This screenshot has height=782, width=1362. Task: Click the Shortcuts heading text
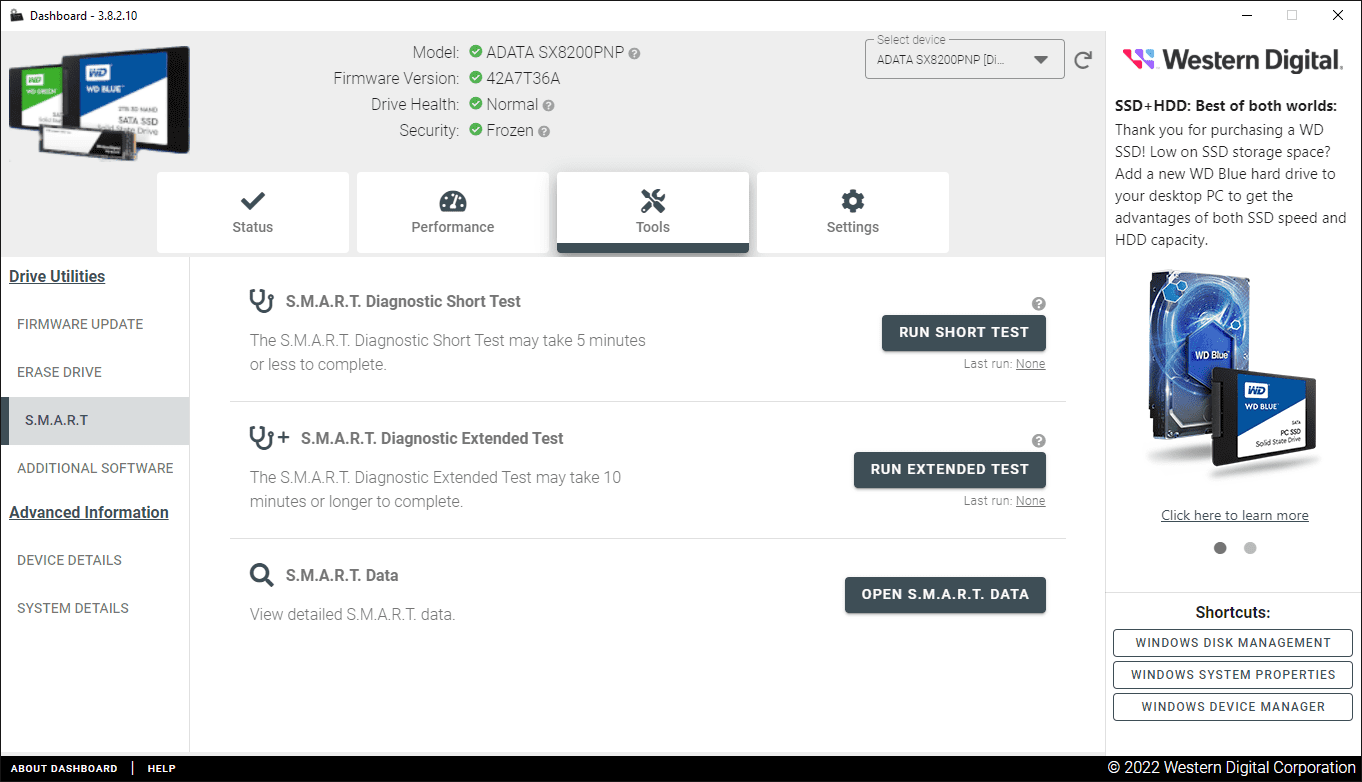point(1233,613)
